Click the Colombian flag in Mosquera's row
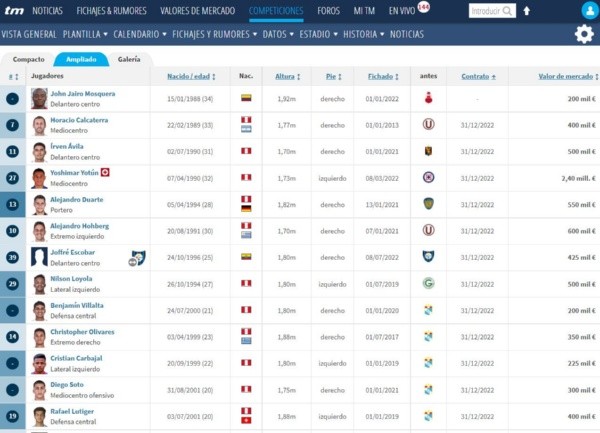 pos(246,98)
